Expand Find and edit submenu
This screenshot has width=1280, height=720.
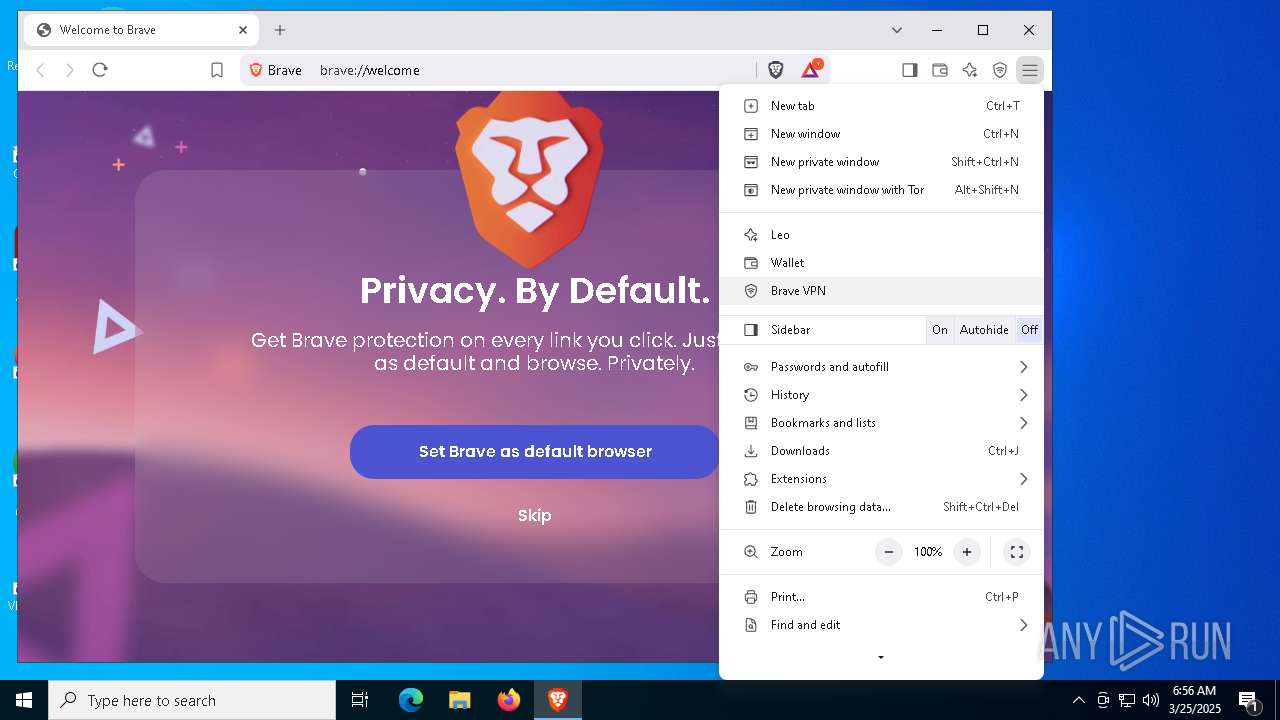tap(881, 625)
